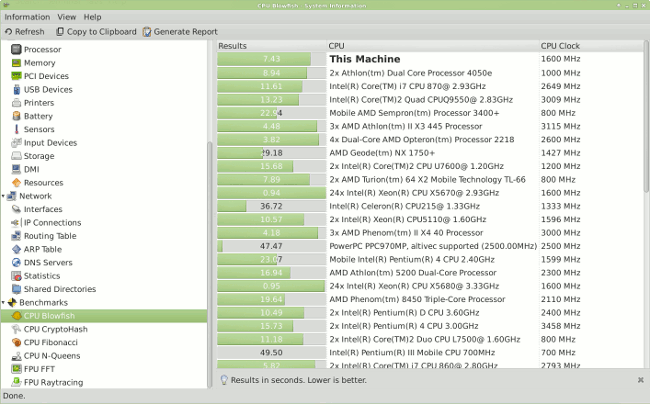Screen dimensions: 650x404
Task: Select the Pentium D CPU 3.60GHz row
Action: coord(430,312)
